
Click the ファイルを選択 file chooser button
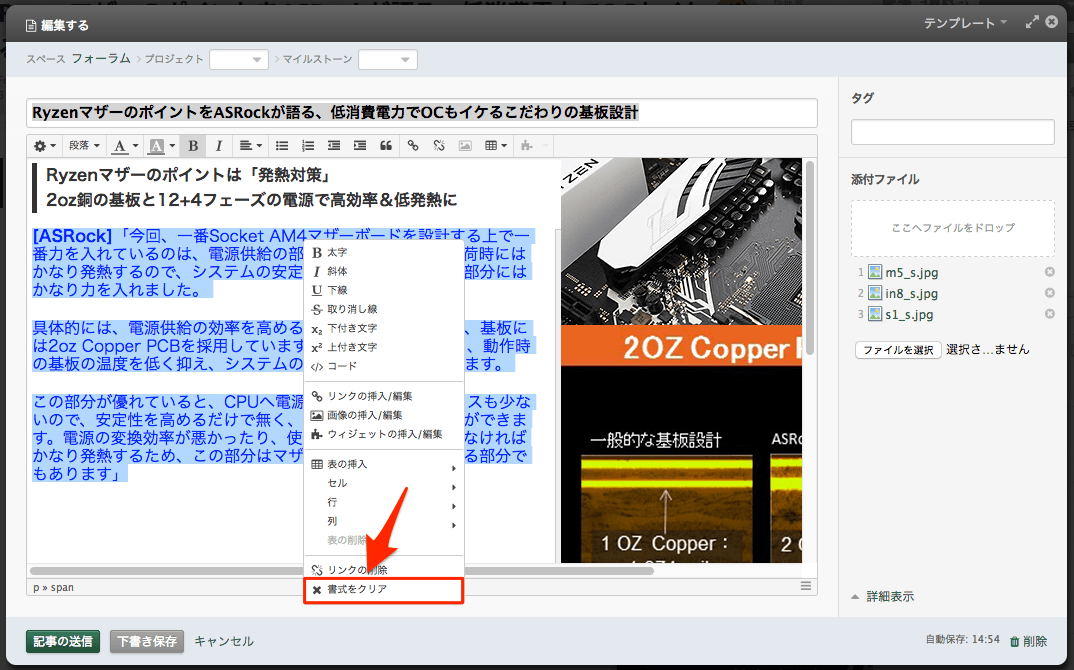click(898, 350)
